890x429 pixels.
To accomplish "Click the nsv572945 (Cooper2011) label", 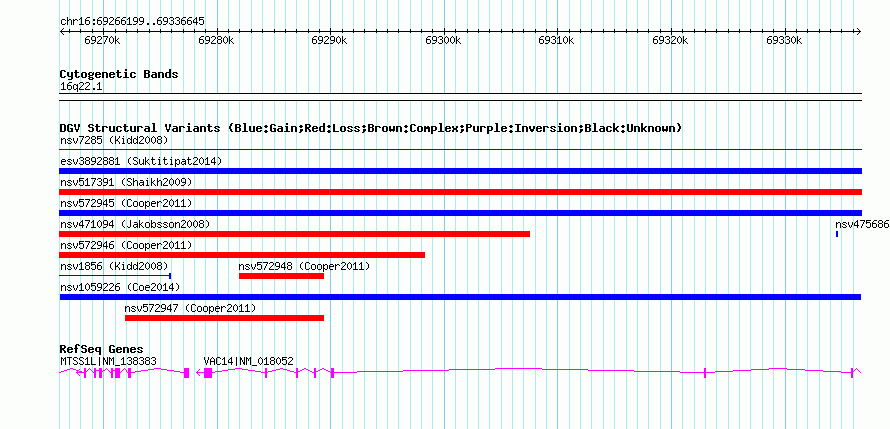I will pos(126,203).
